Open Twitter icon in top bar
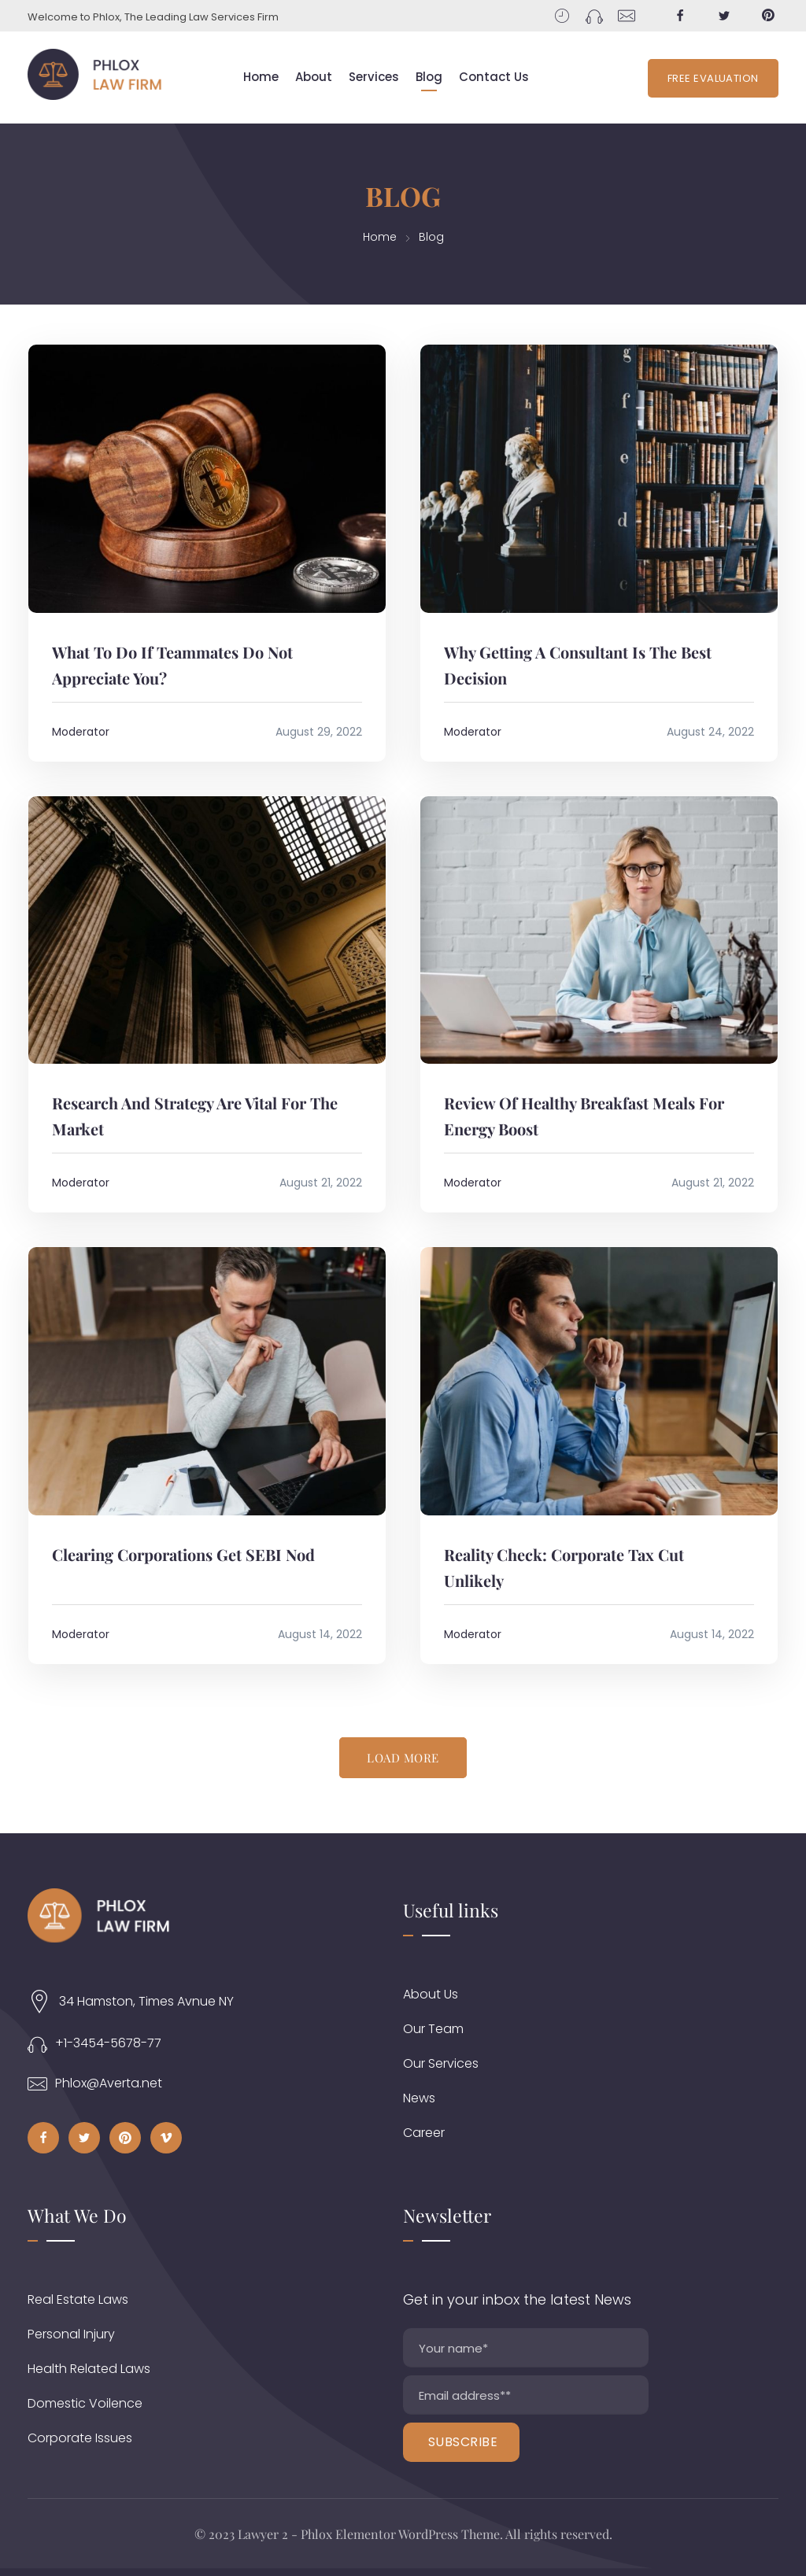 click(x=724, y=16)
